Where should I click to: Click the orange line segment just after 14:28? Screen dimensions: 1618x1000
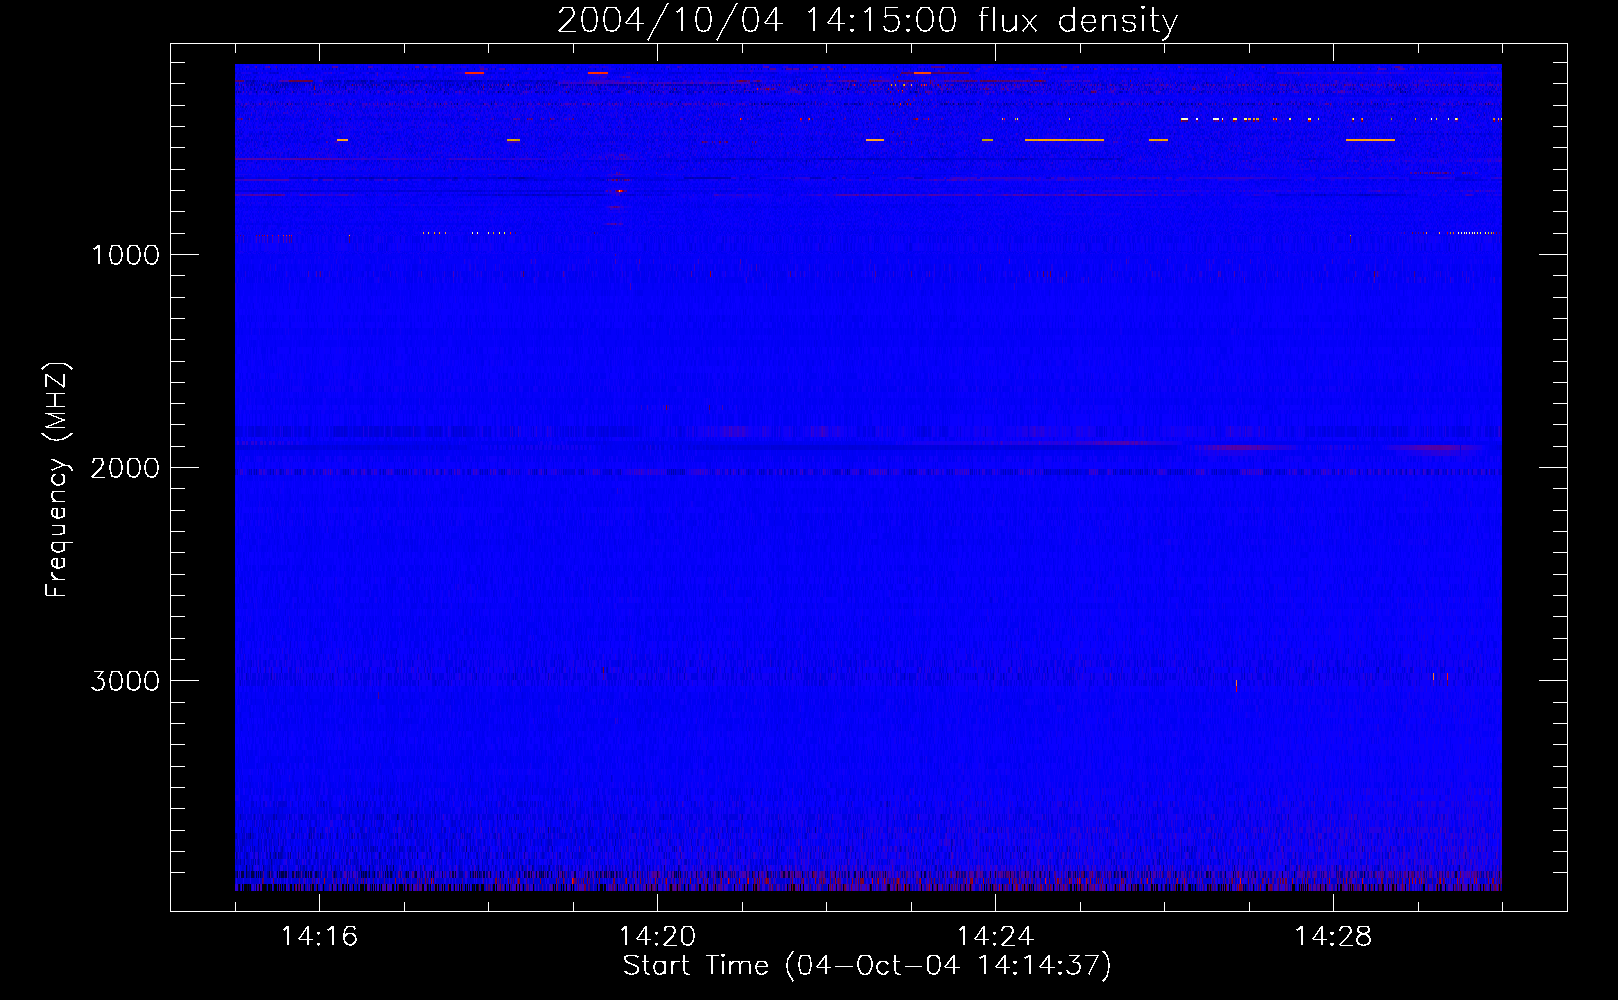1370,140
